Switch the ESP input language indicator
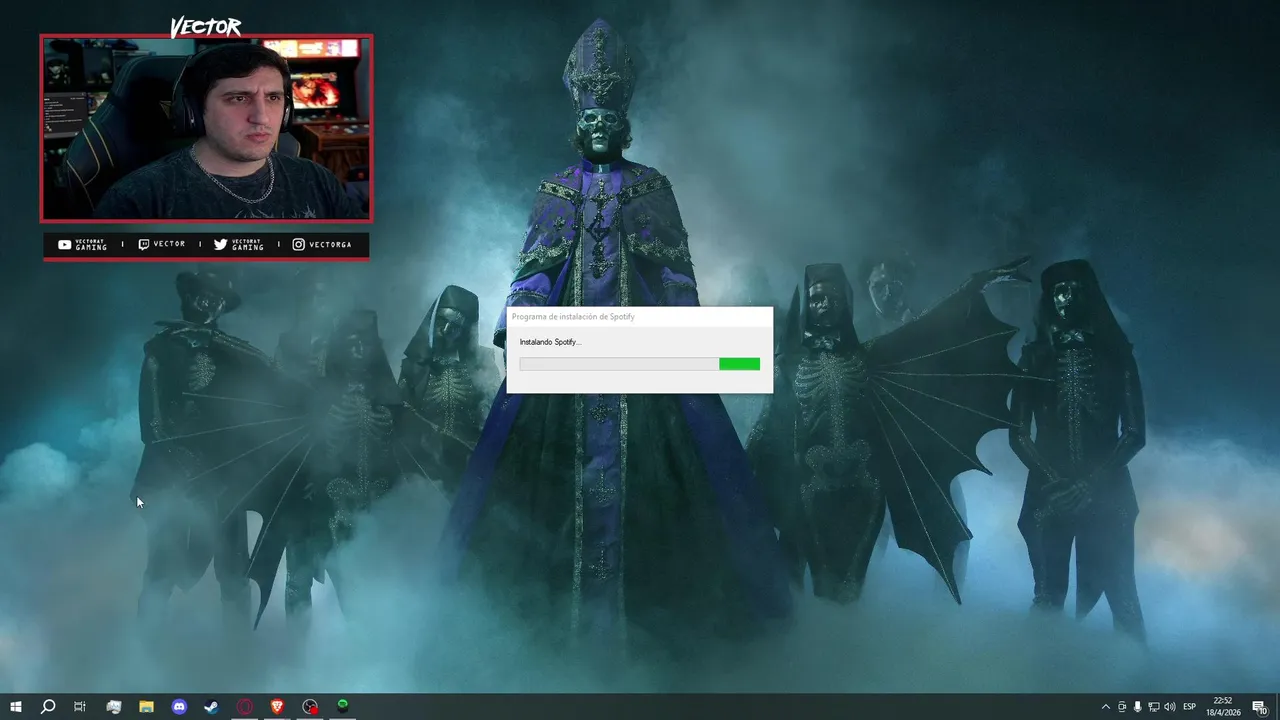The height and width of the screenshot is (720, 1280). tap(1190, 707)
